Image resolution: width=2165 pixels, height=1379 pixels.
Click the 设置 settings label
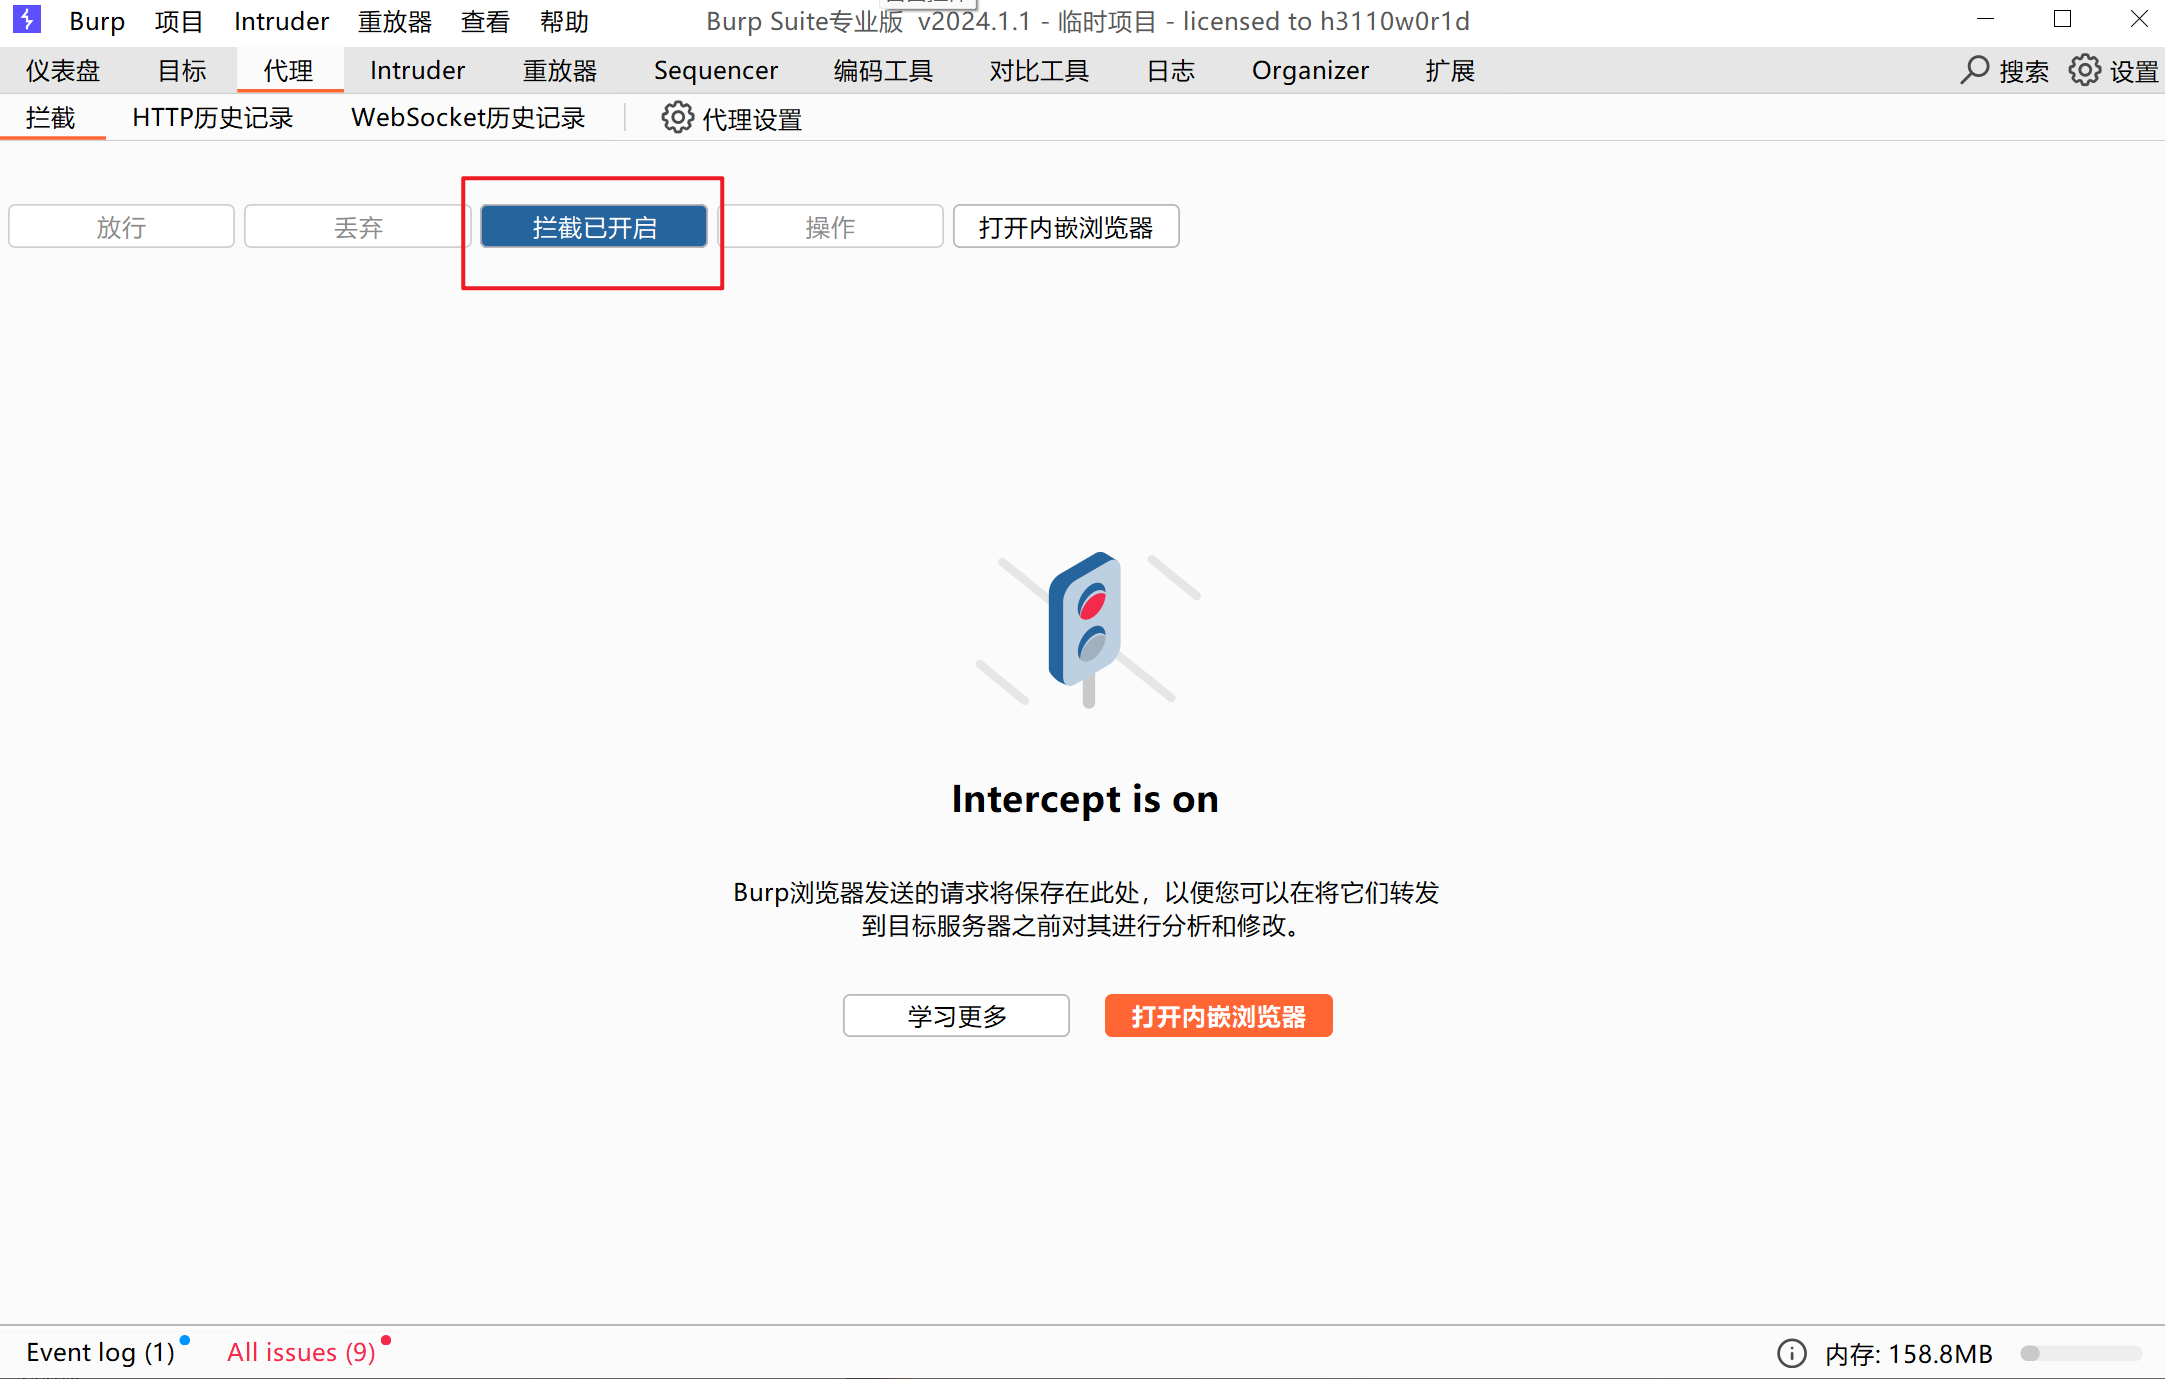tap(2134, 71)
